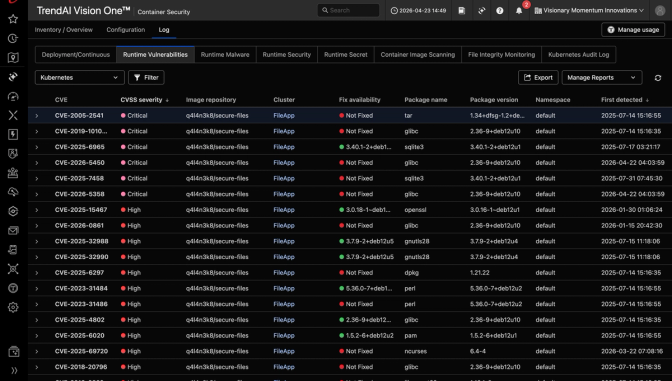Click the shield user sidebar icon
This screenshot has height=381, width=672.
click(x=13, y=153)
